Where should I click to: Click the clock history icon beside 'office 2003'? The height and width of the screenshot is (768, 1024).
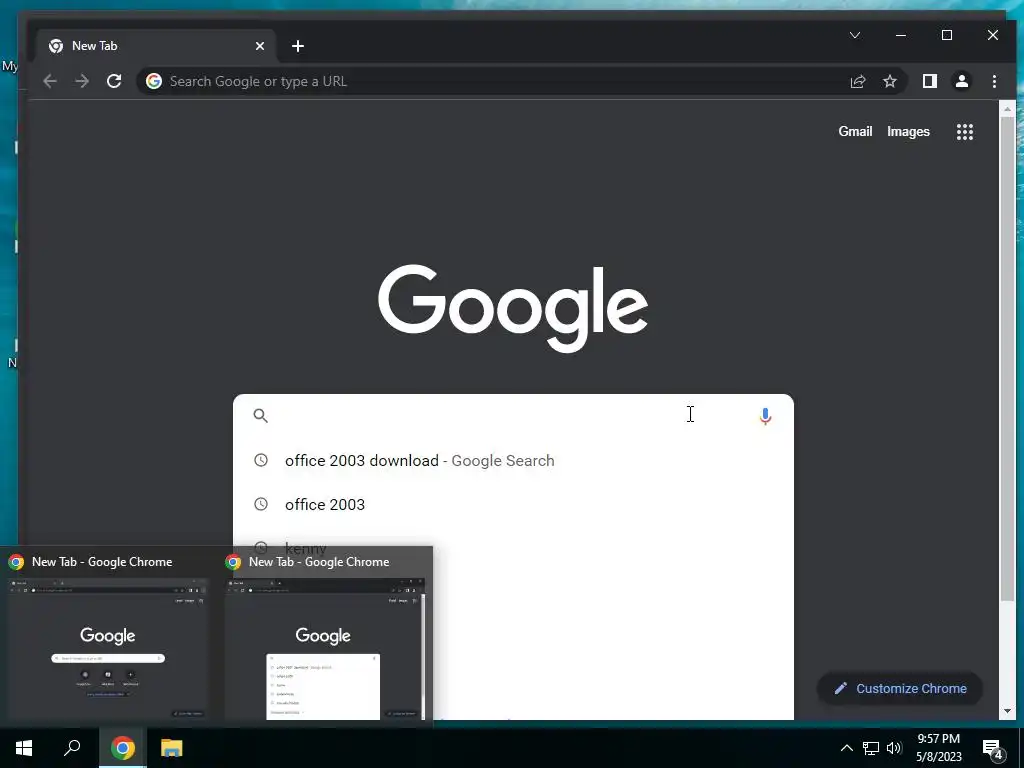[x=261, y=504]
